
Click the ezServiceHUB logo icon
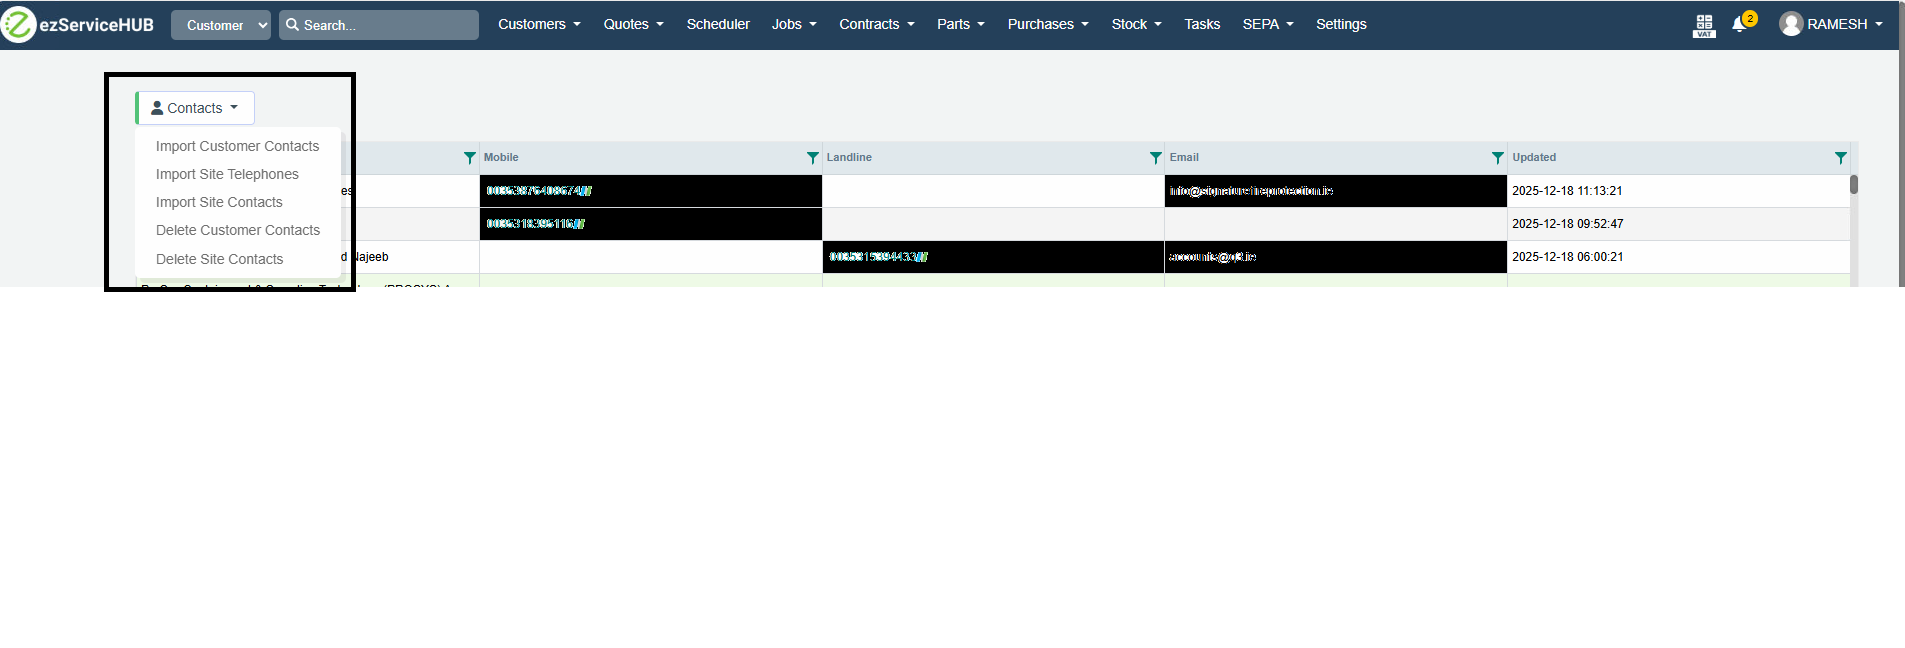tap(18, 24)
